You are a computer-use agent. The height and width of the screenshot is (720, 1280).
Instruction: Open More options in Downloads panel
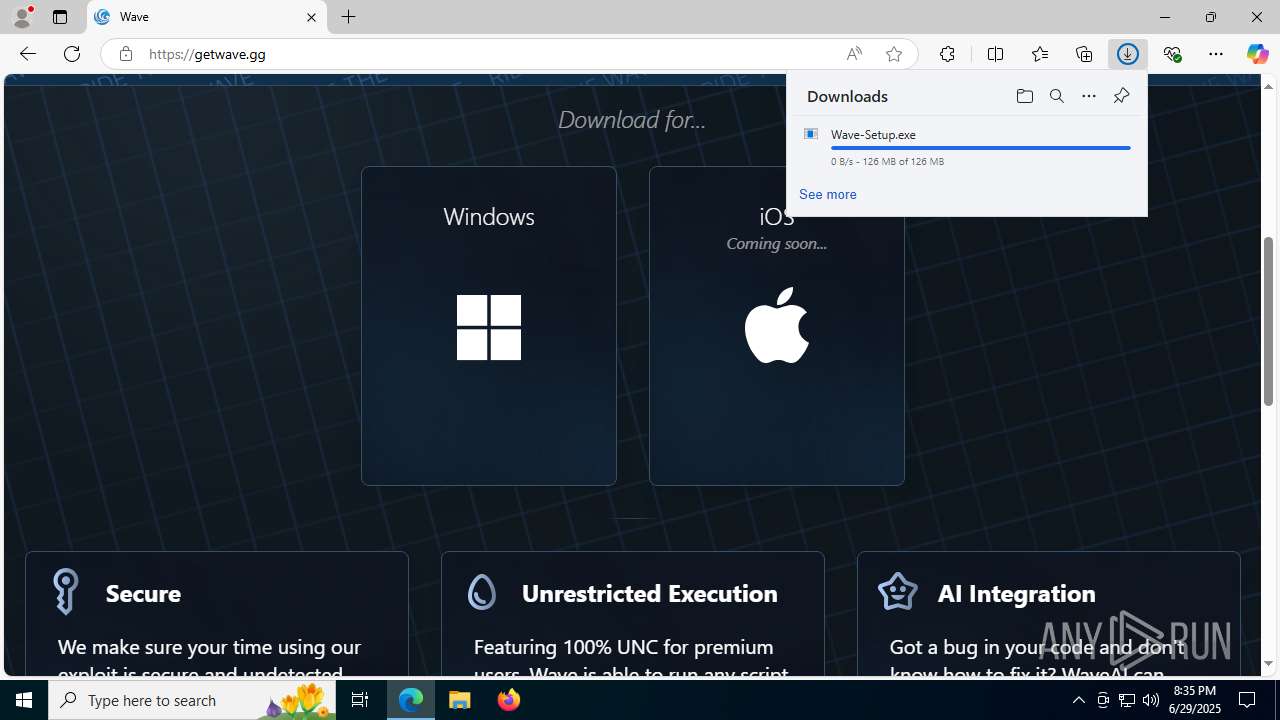click(1089, 96)
